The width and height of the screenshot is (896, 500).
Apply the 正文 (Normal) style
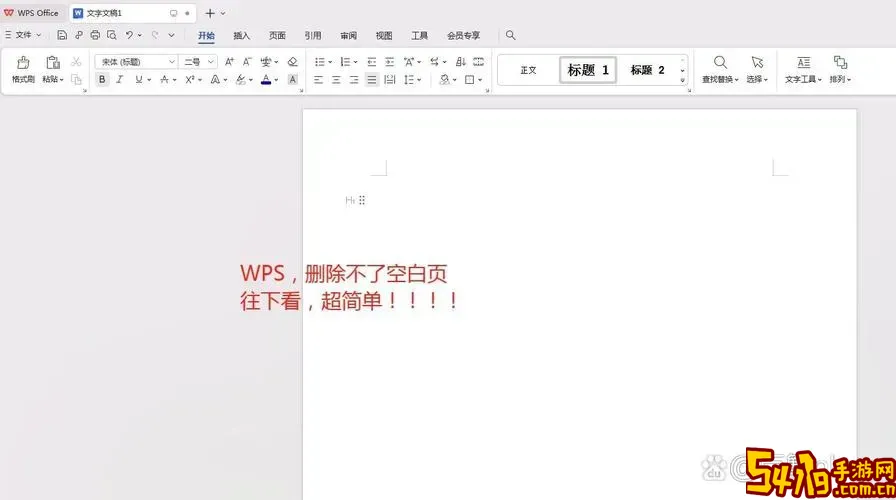529,70
